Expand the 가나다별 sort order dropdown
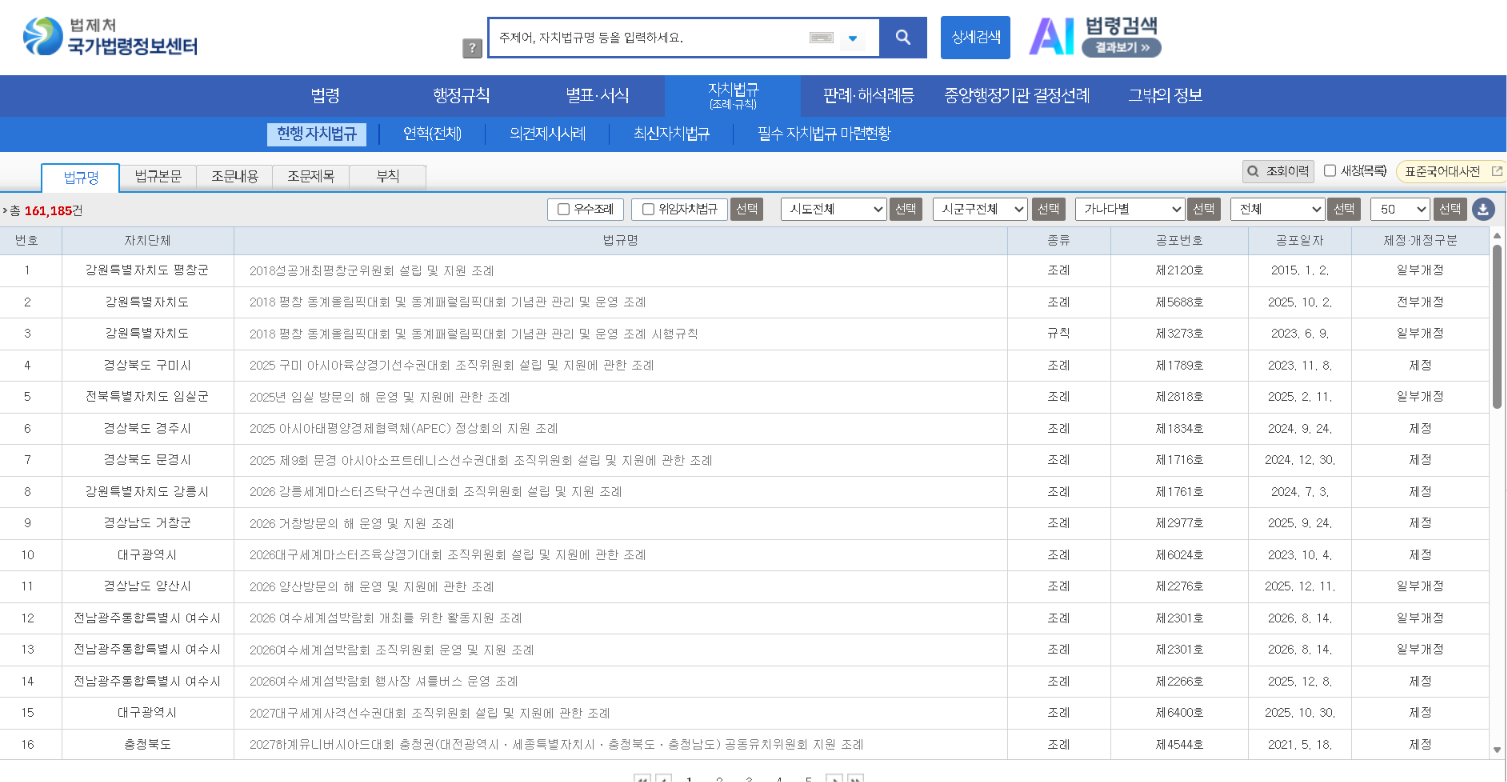 [x=1130, y=209]
